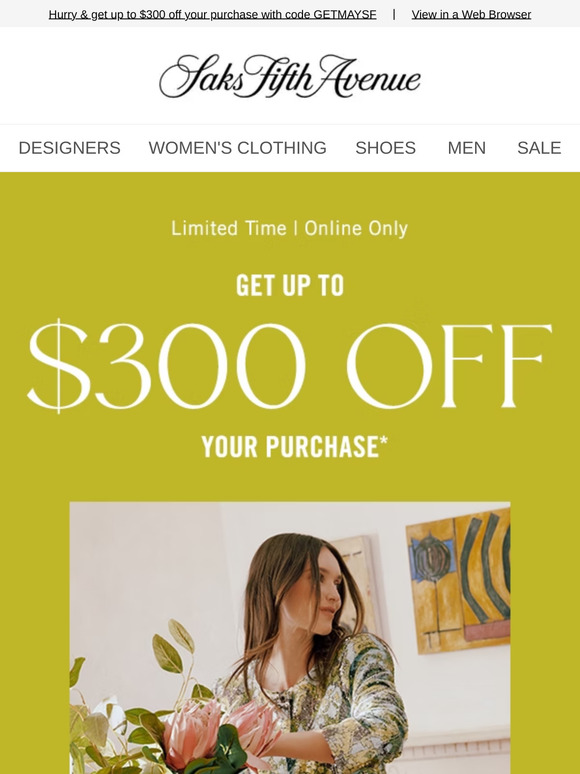580x774 pixels.
Task: Open the Women's Clothing category
Action: pyautogui.click(x=237, y=148)
